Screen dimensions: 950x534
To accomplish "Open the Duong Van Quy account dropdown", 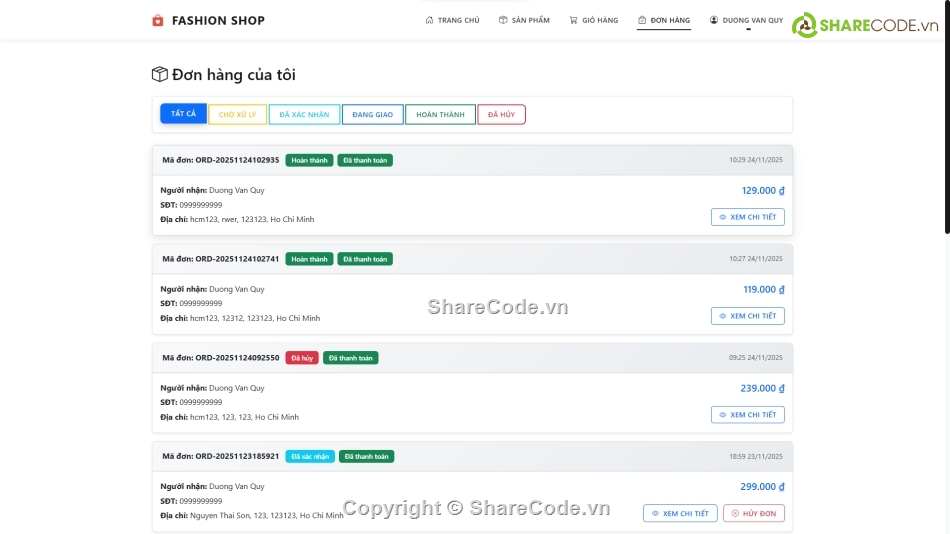I will click(x=746, y=21).
